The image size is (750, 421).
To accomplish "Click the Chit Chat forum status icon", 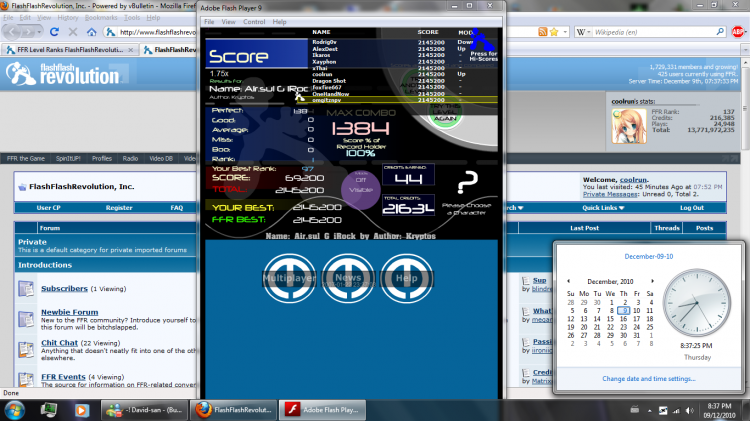I will pyautogui.click(x=26, y=350).
